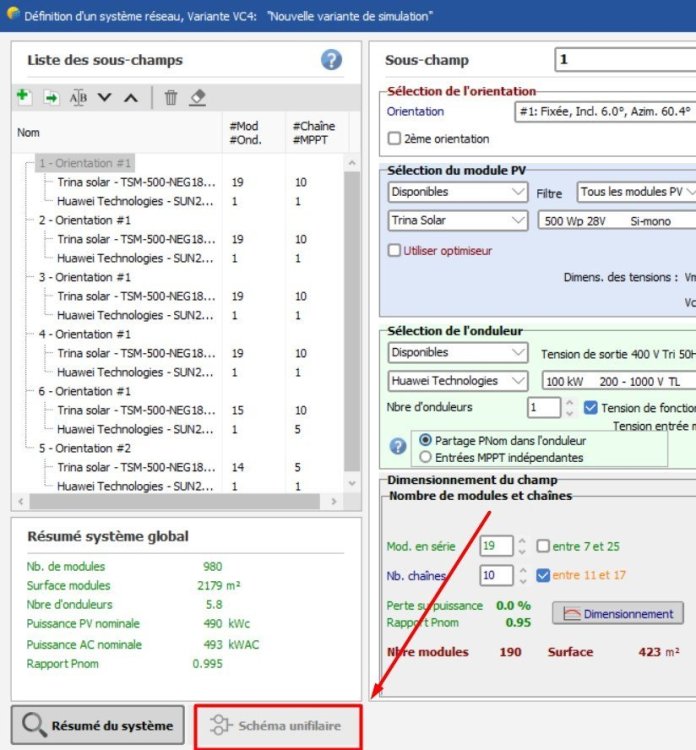This screenshot has height=750, width=696.
Task: Open the Huawei Technologies manufacturer dropdown
Action: click(458, 381)
